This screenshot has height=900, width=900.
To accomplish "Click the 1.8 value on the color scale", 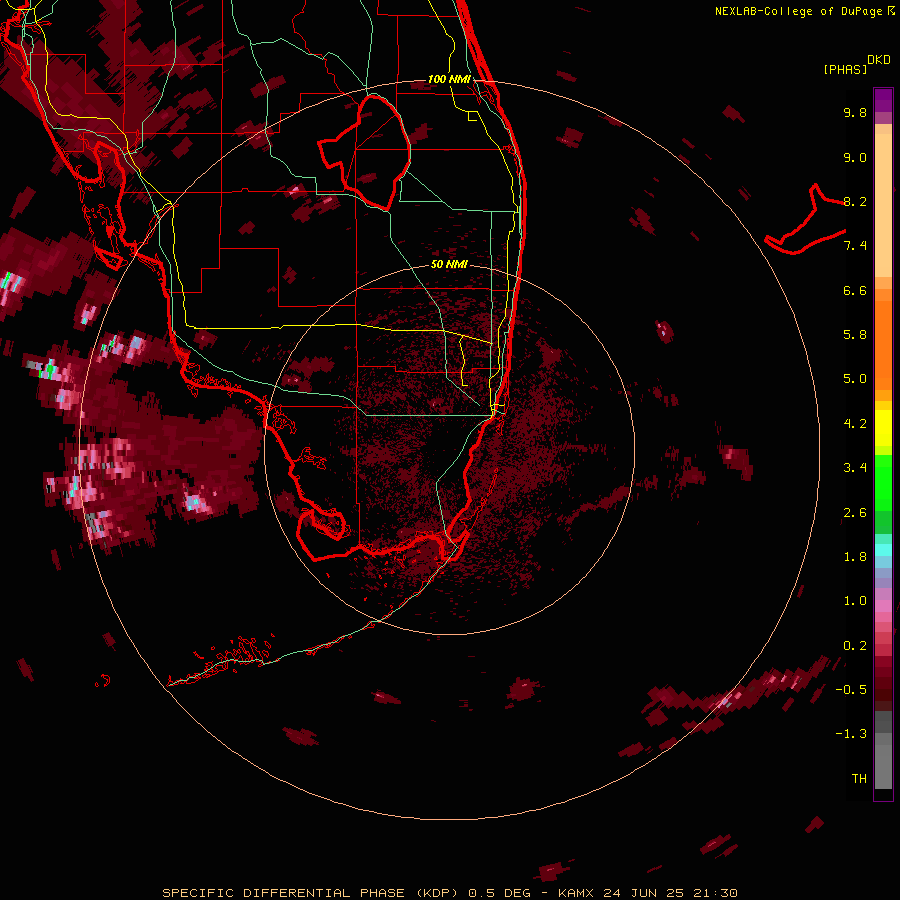I will click(855, 557).
